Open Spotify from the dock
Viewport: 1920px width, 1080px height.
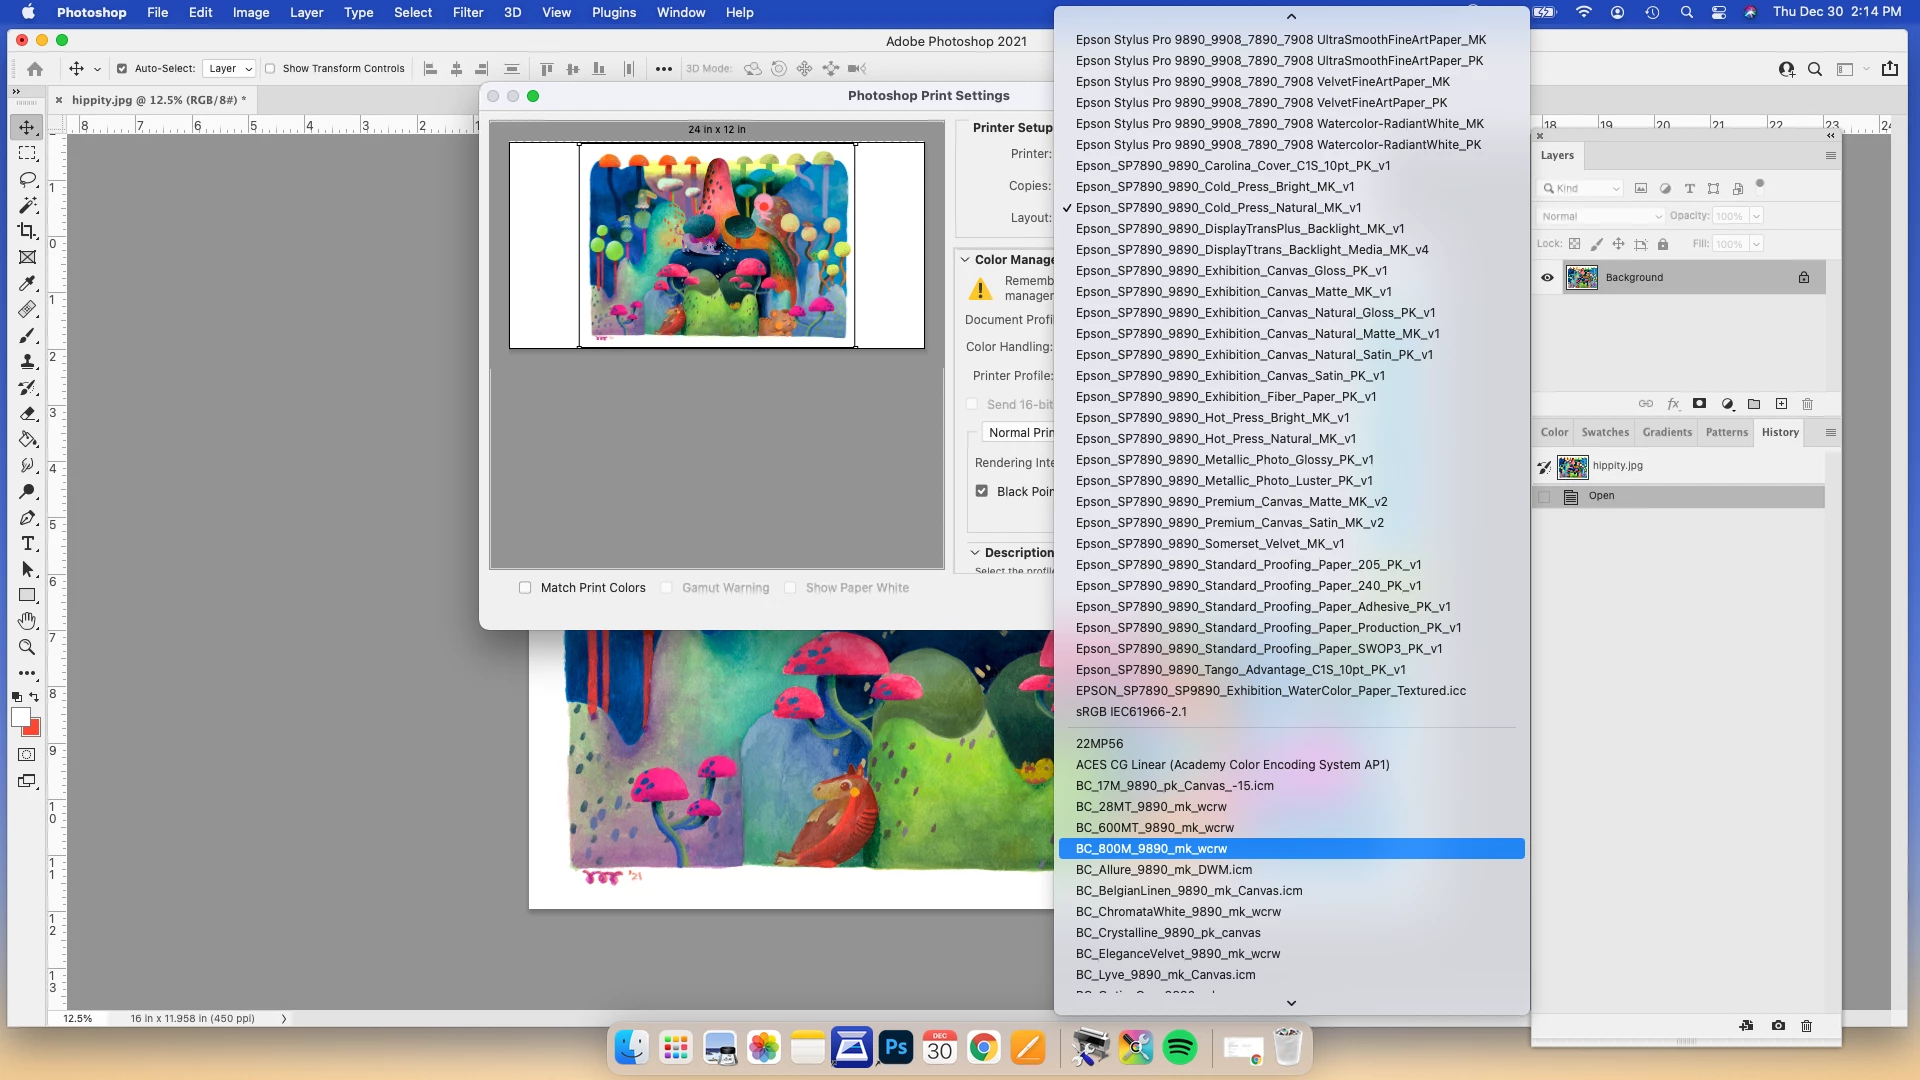(1180, 1048)
